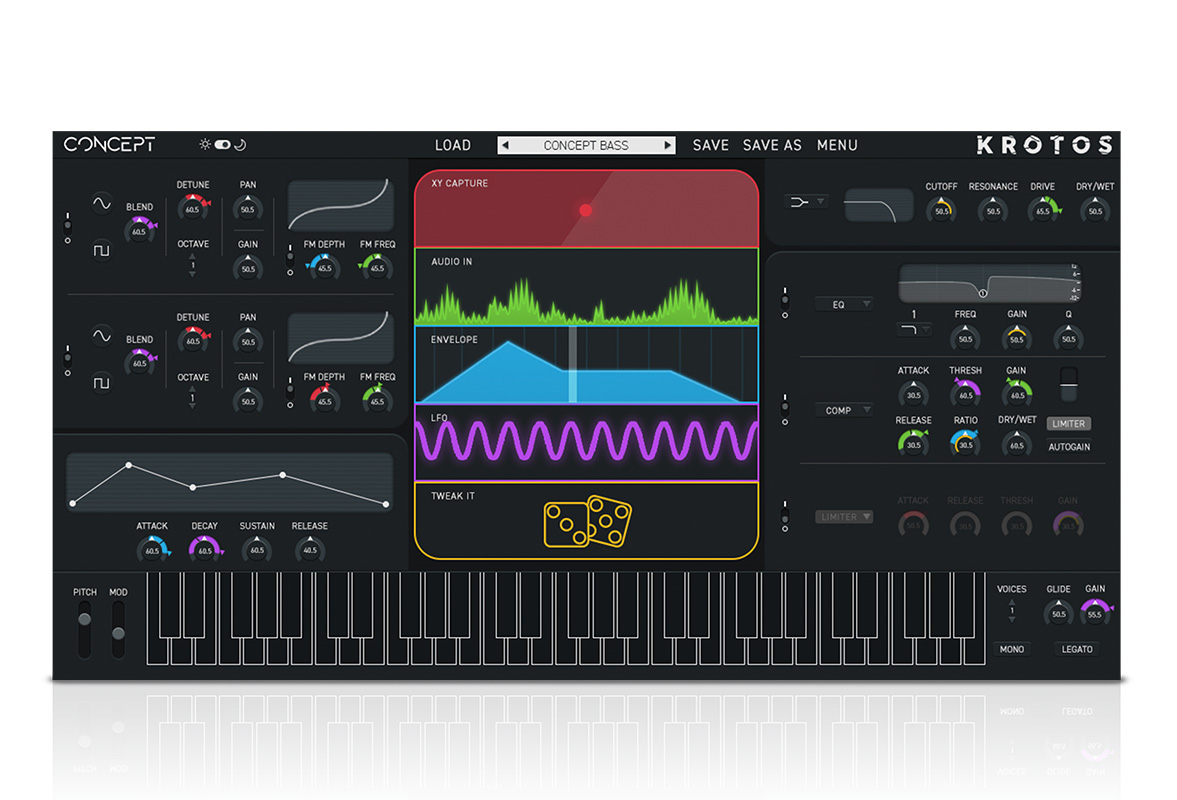Click the red dot on XY Capture pad
1177x800 pixels.
(x=585, y=210)
